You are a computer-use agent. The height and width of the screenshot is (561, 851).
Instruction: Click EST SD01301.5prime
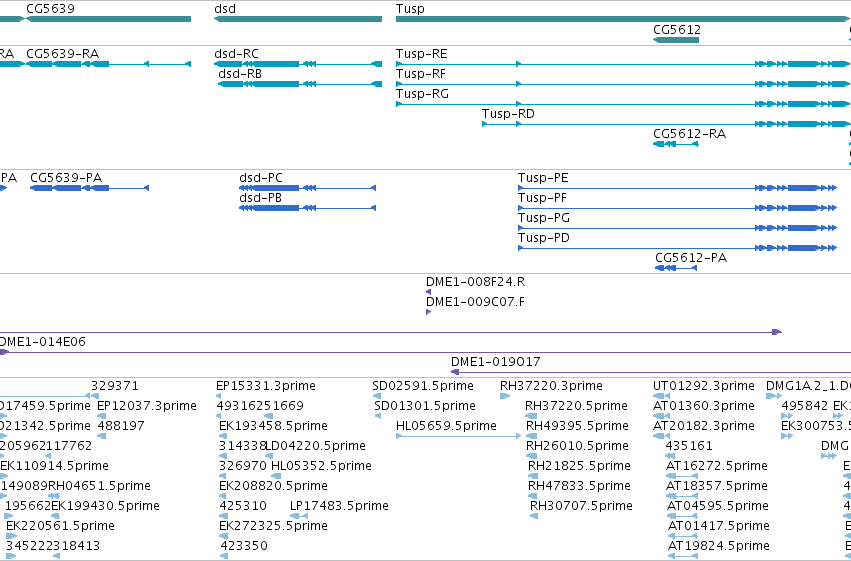[425, 406]
